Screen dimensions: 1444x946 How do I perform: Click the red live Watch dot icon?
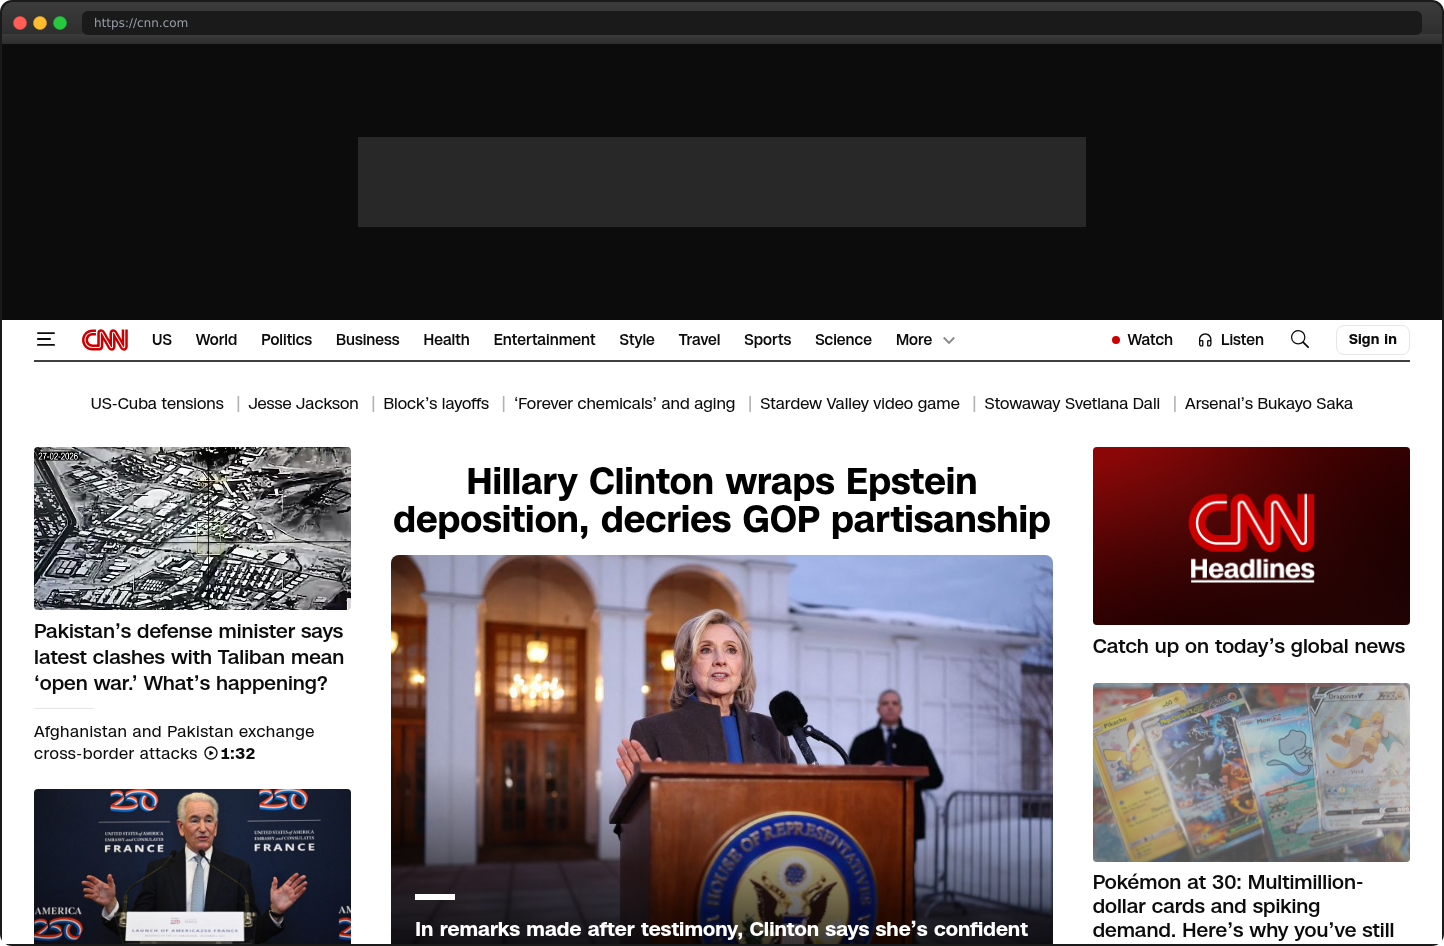click(1114, 340)
